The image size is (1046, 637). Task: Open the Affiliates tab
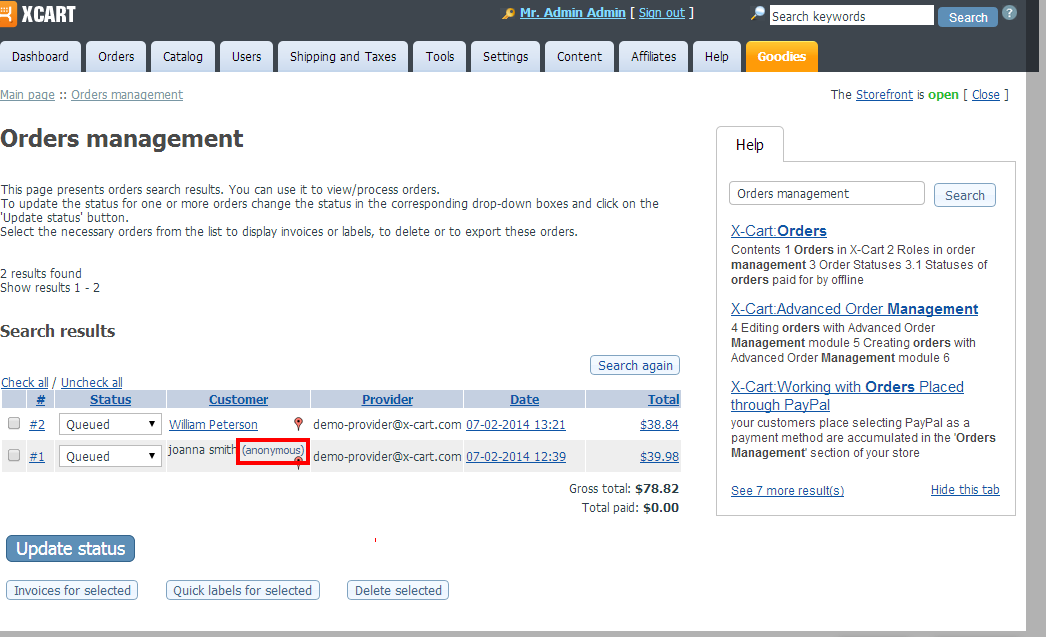pyautogui.click(x=654, y=57)
